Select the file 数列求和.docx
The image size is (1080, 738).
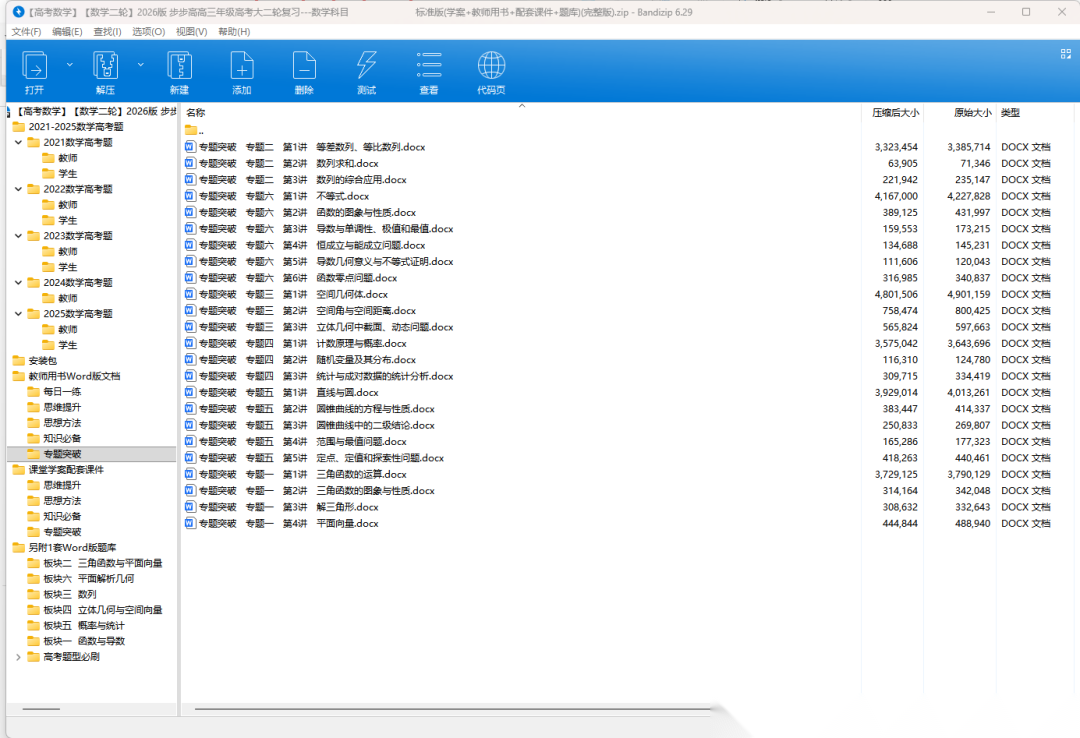pyautogui.click(x=347, y=164)
